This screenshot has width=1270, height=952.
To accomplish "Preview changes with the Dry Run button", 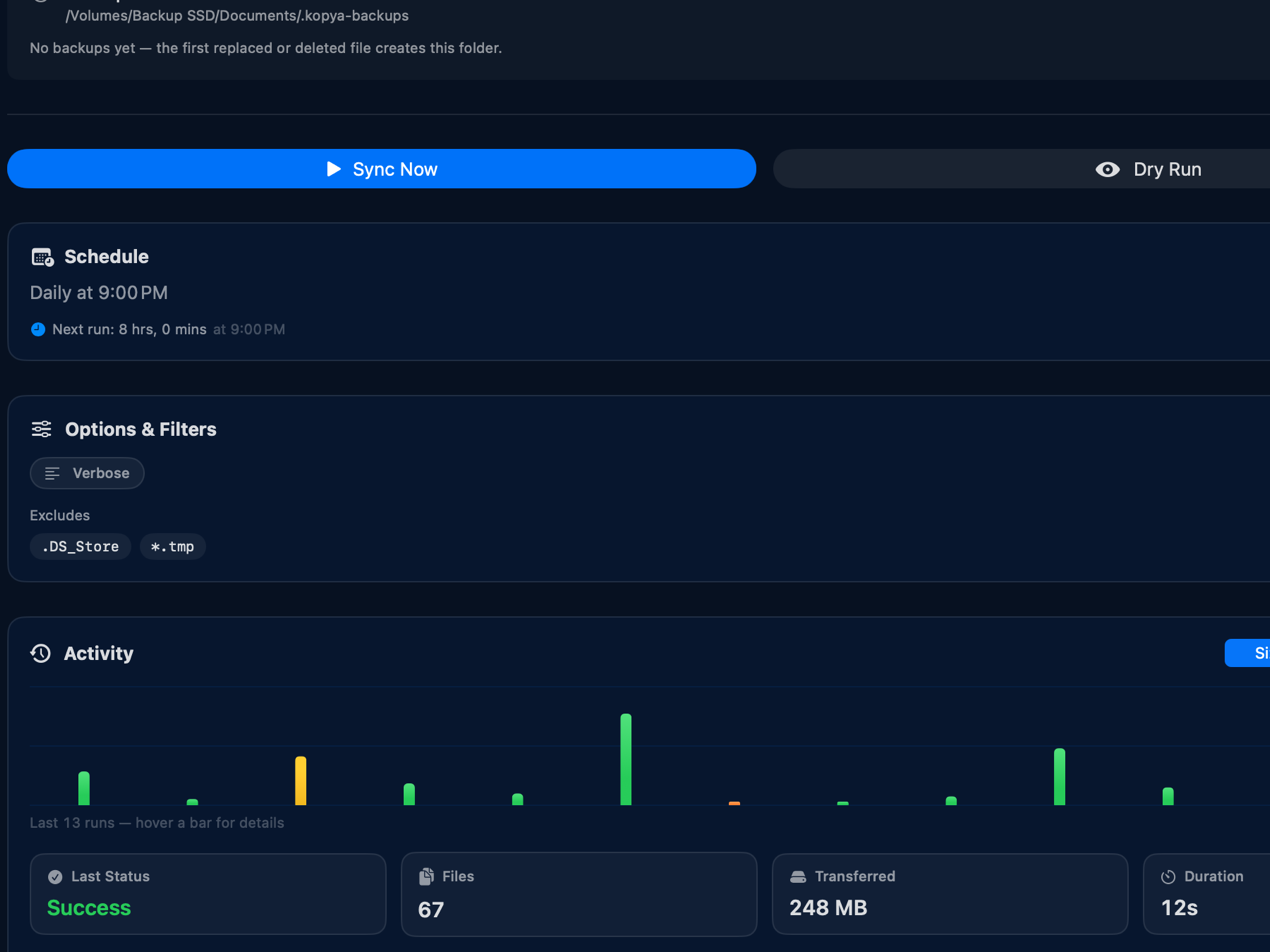I will pyautogui.click(x=1021, y=169).
